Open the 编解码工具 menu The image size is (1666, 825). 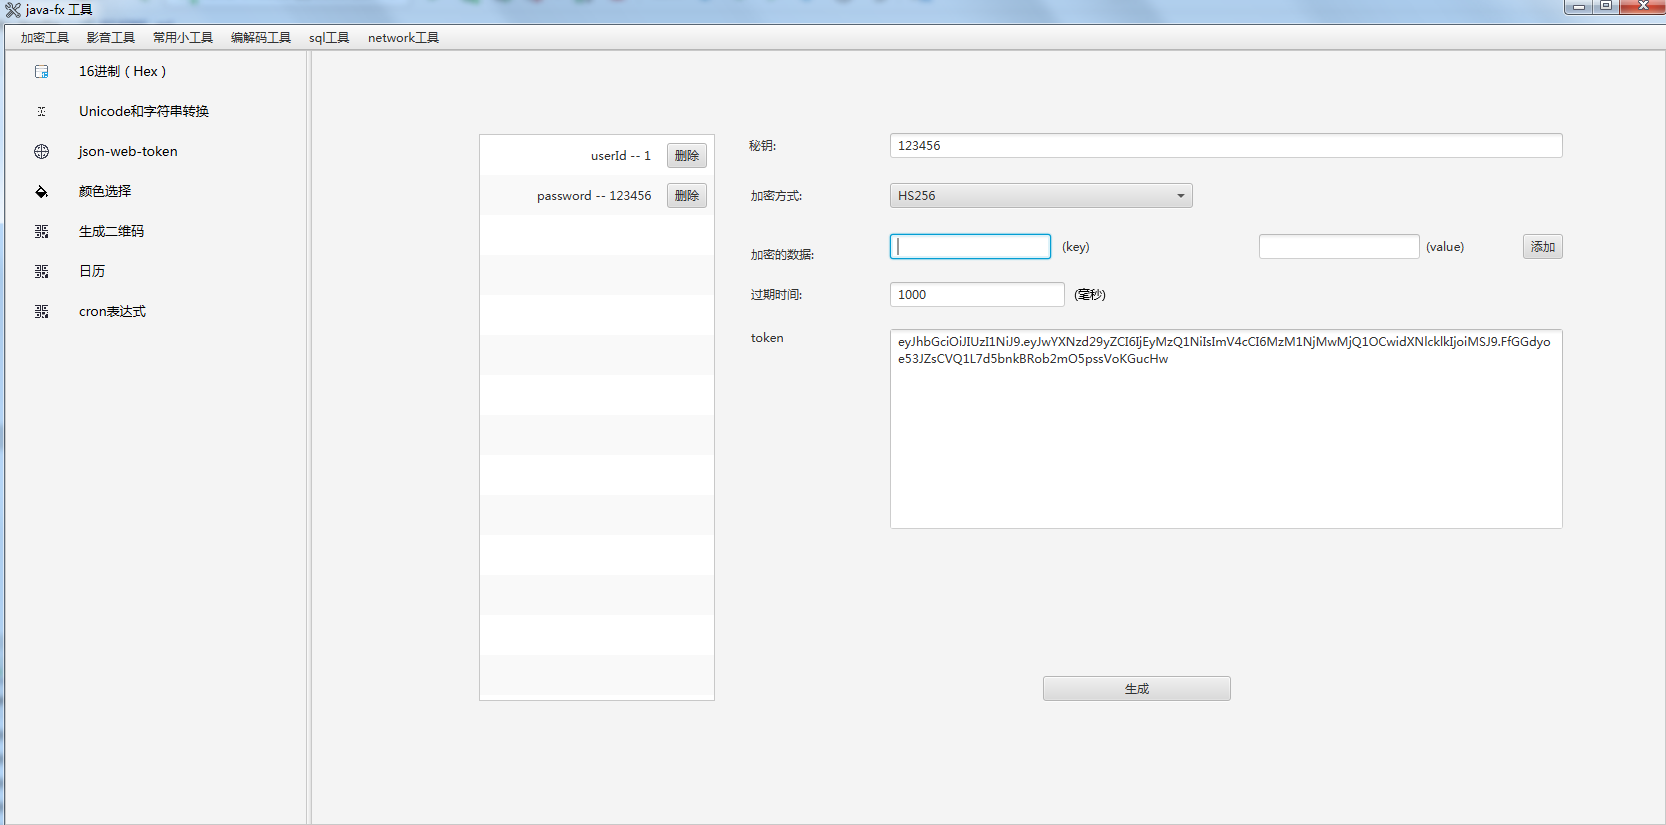261,38
